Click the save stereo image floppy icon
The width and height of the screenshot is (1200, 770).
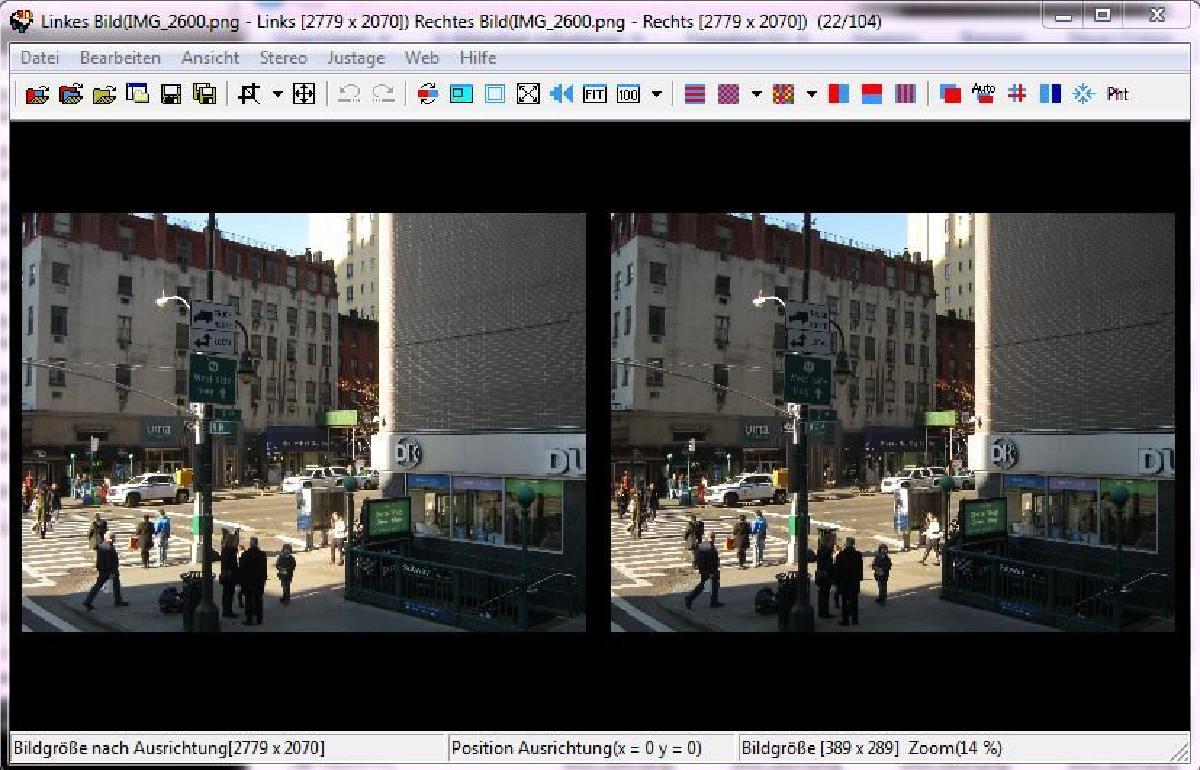point(171,94)
